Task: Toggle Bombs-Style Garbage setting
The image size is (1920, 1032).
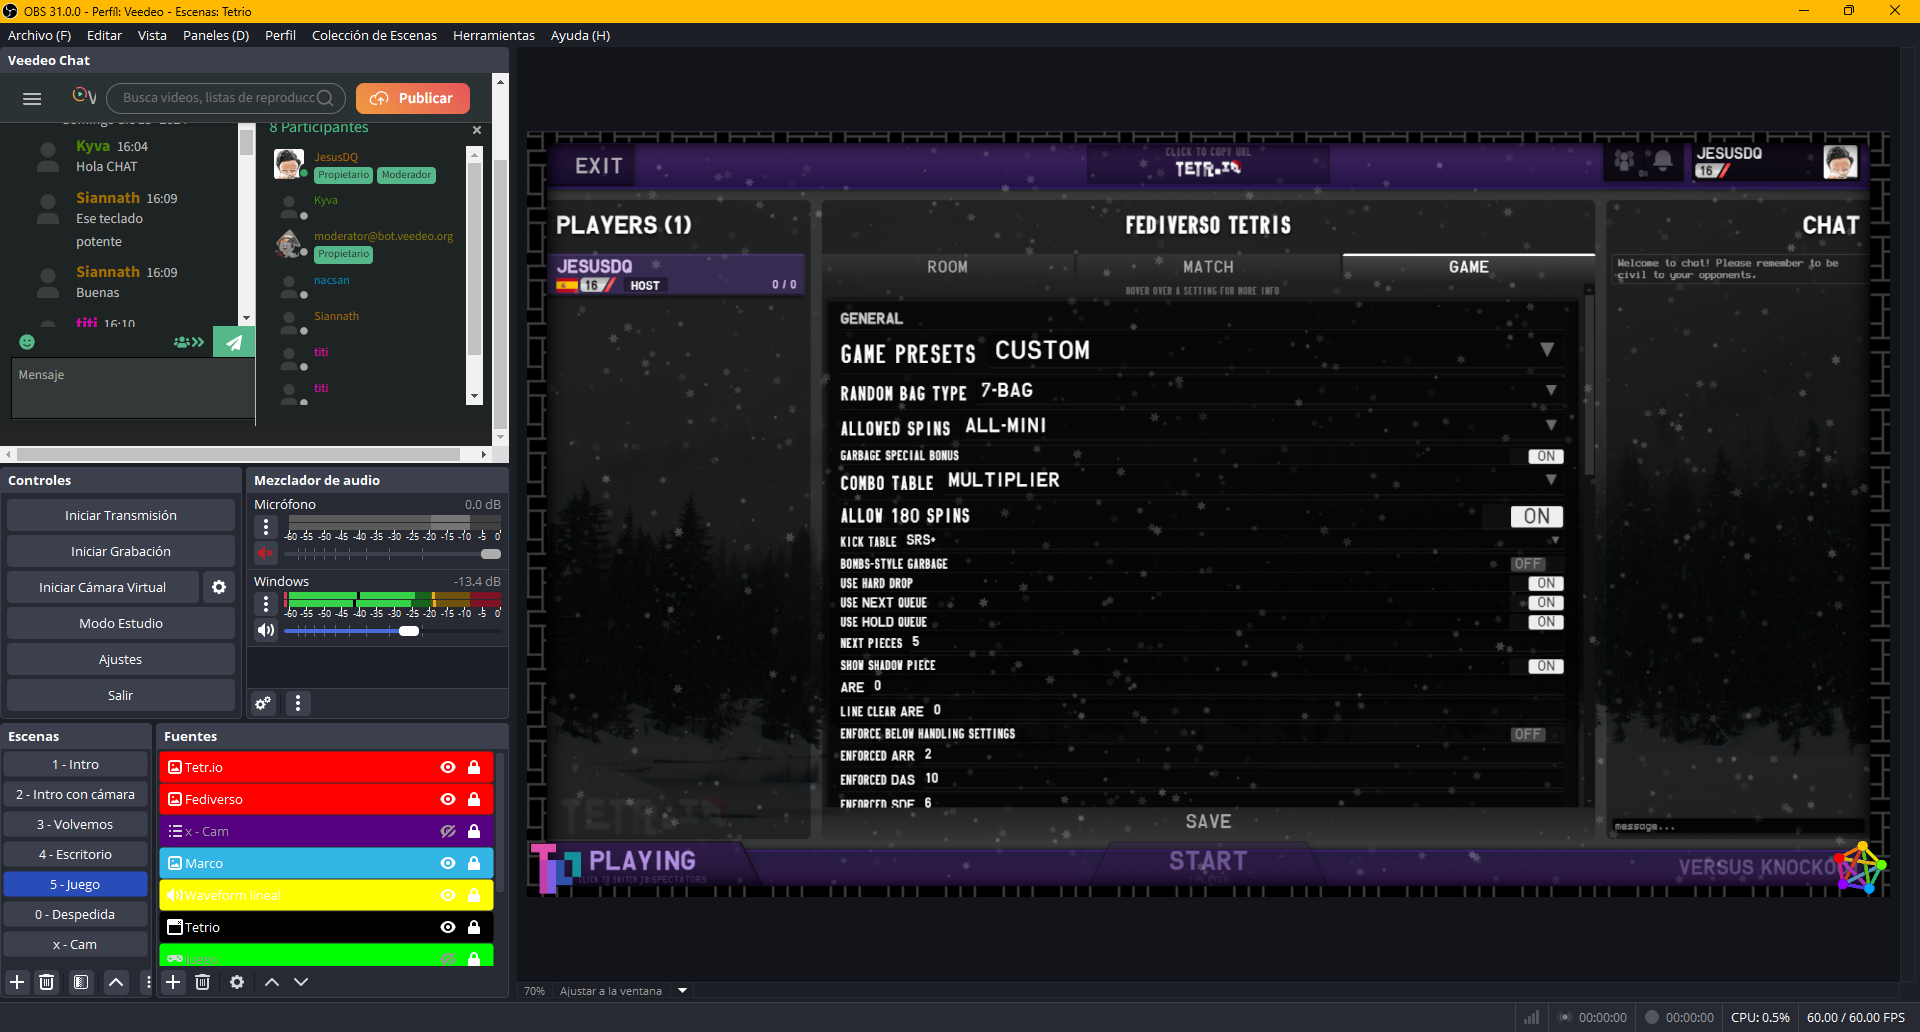Action: [x=1528, y=564]
